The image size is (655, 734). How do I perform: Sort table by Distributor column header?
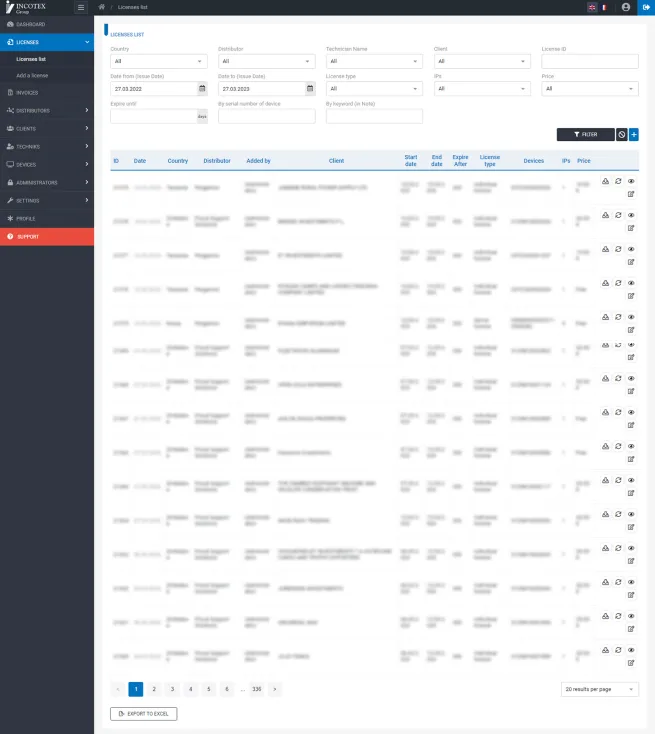[217, 161]
